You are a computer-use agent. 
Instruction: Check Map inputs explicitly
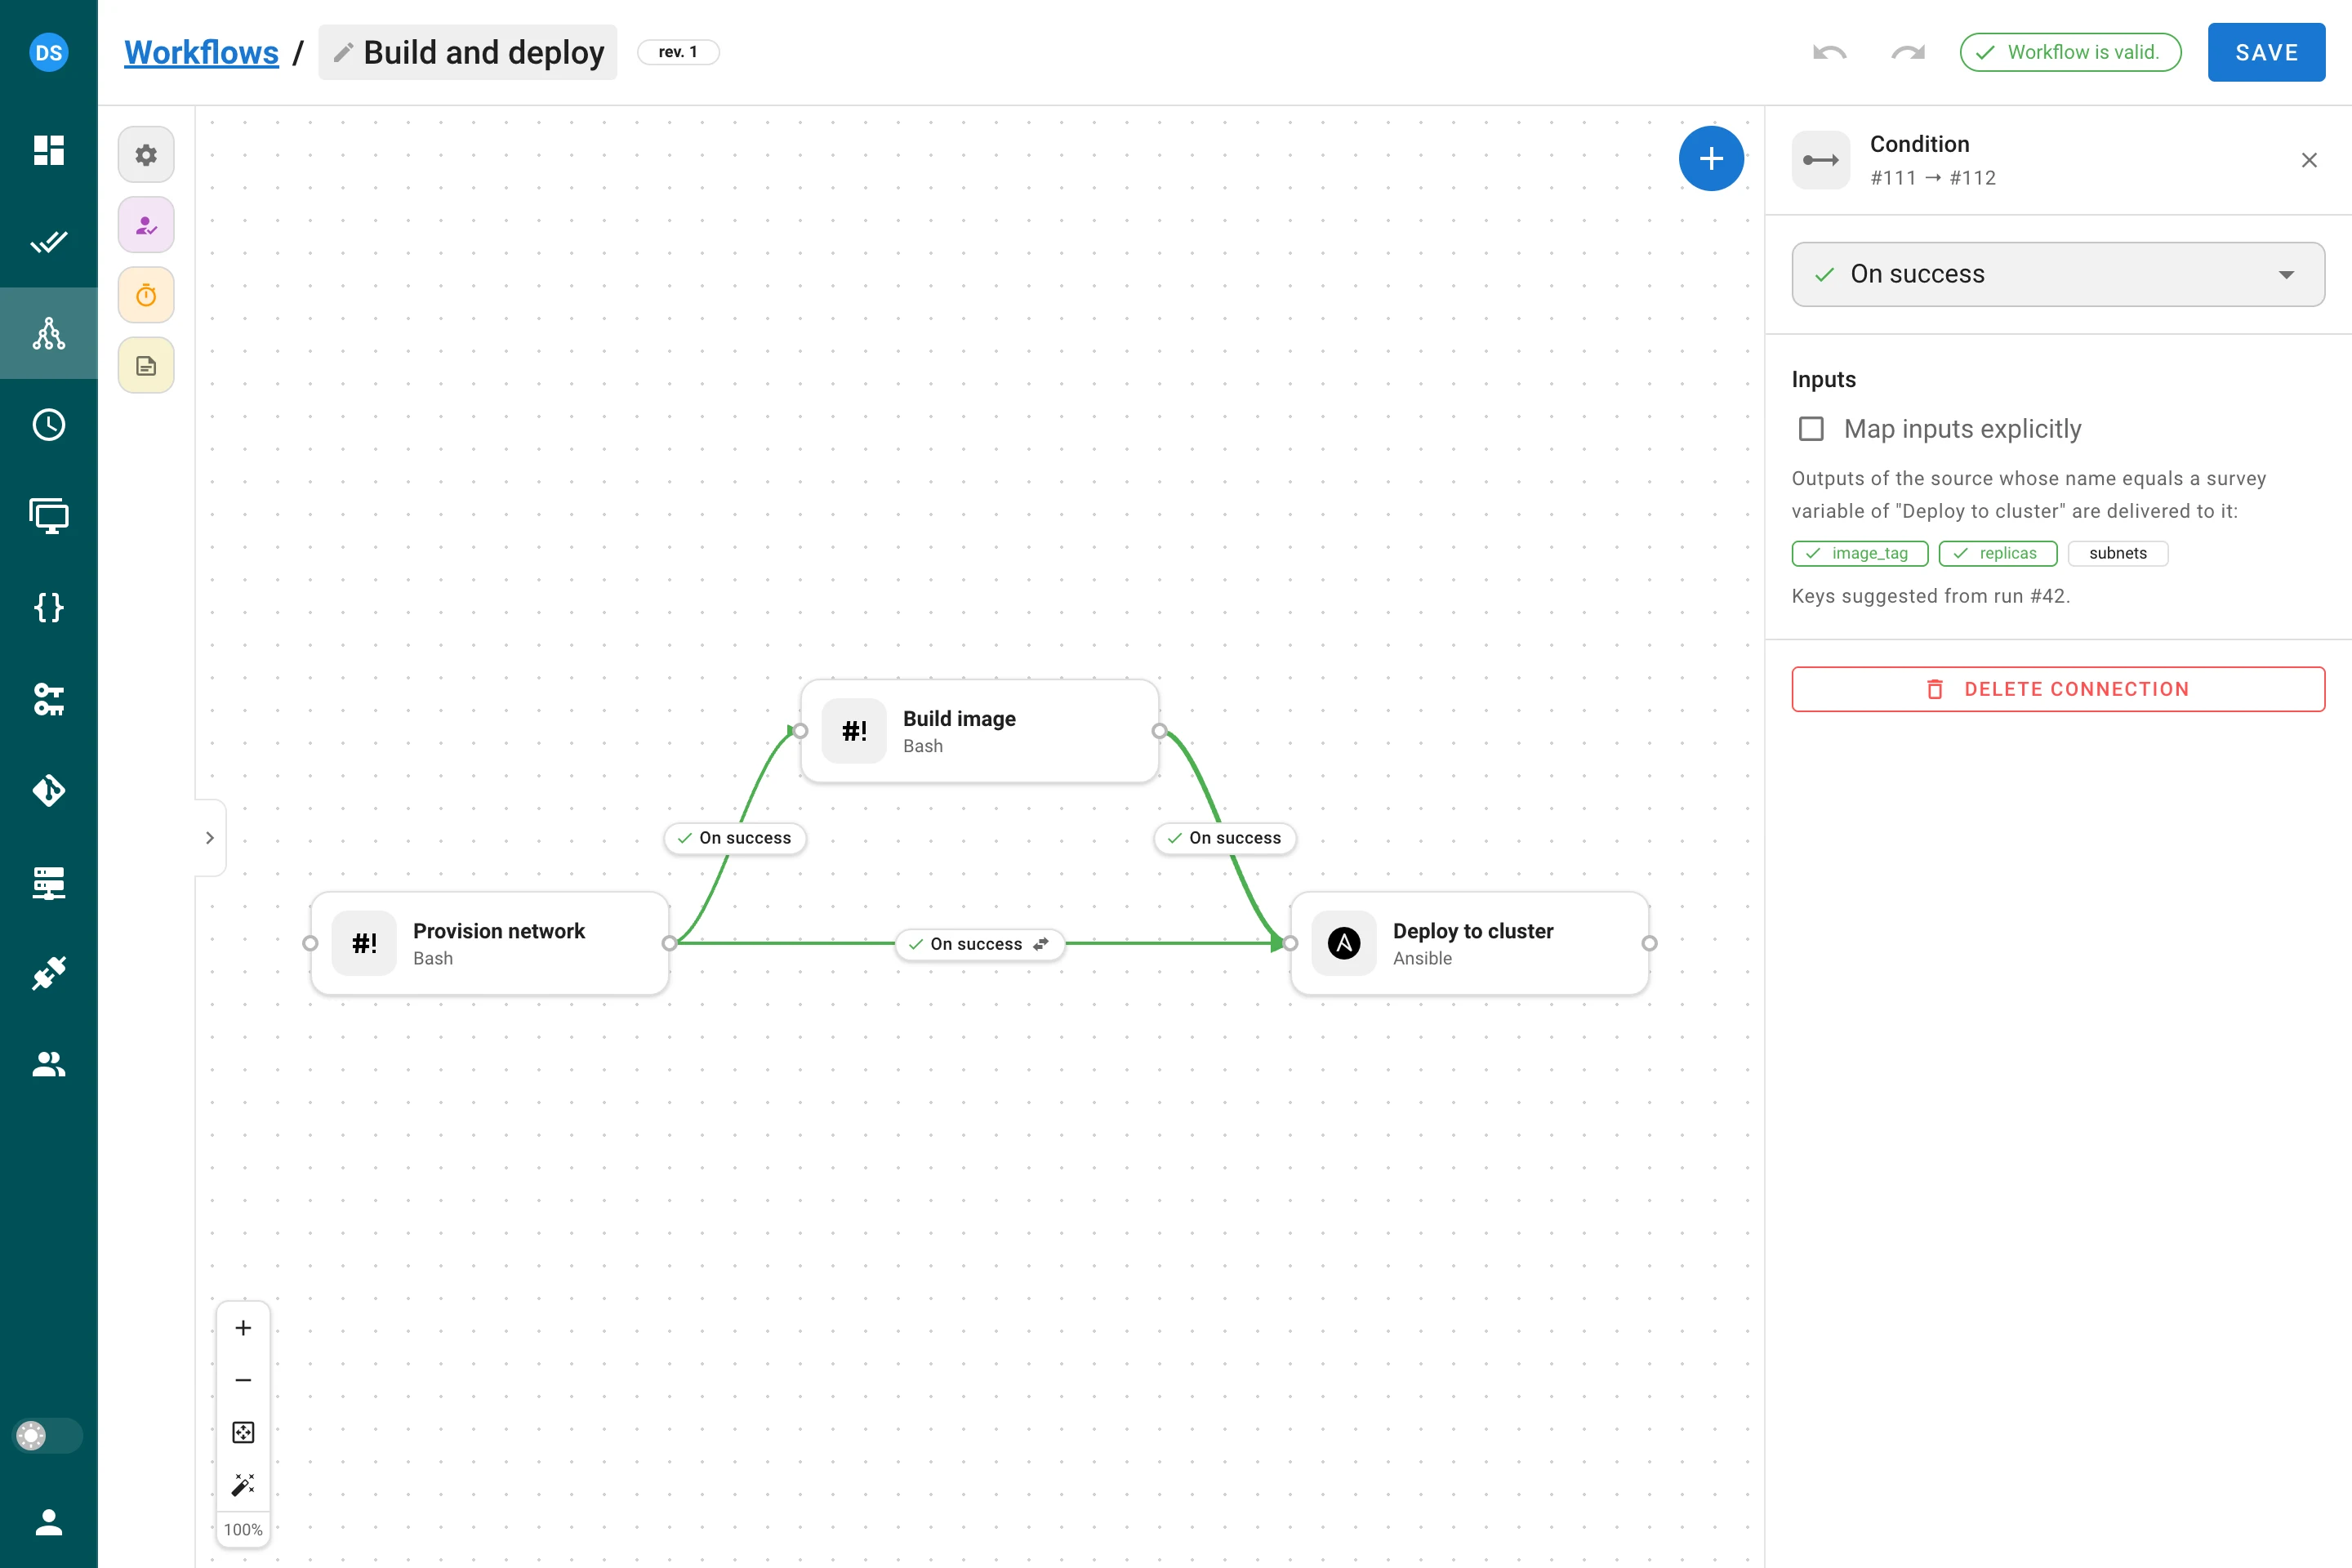(x=1811, y=429)
